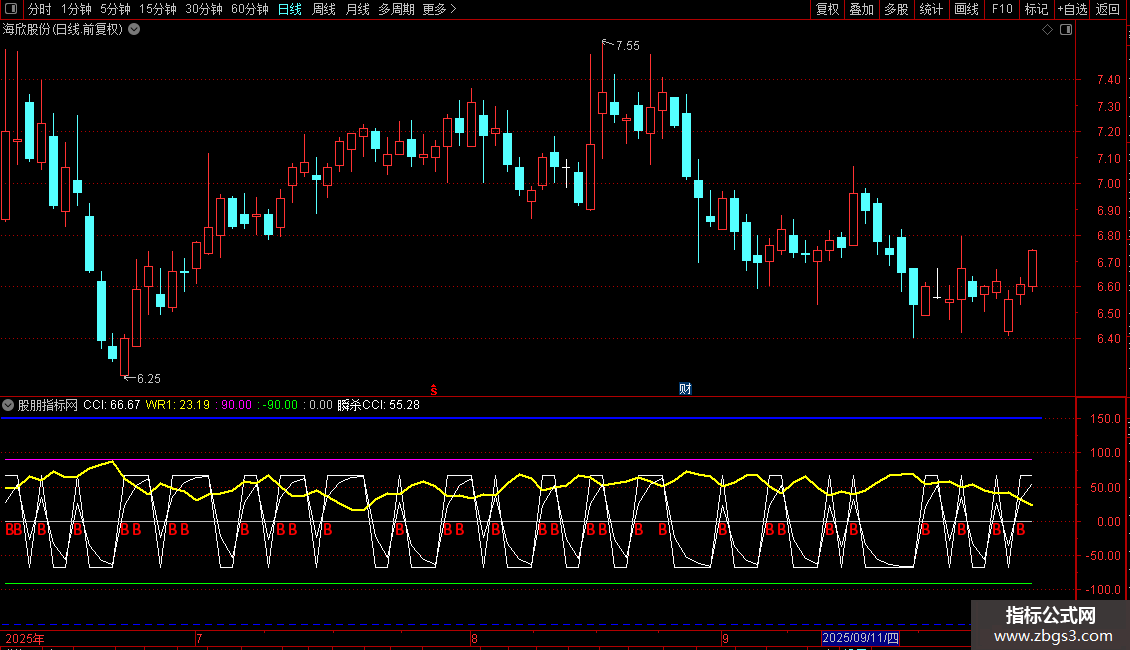Switch to the 分时 intraday tab
The width and height of the screenshot is (1130, 650).
(39, 10)
